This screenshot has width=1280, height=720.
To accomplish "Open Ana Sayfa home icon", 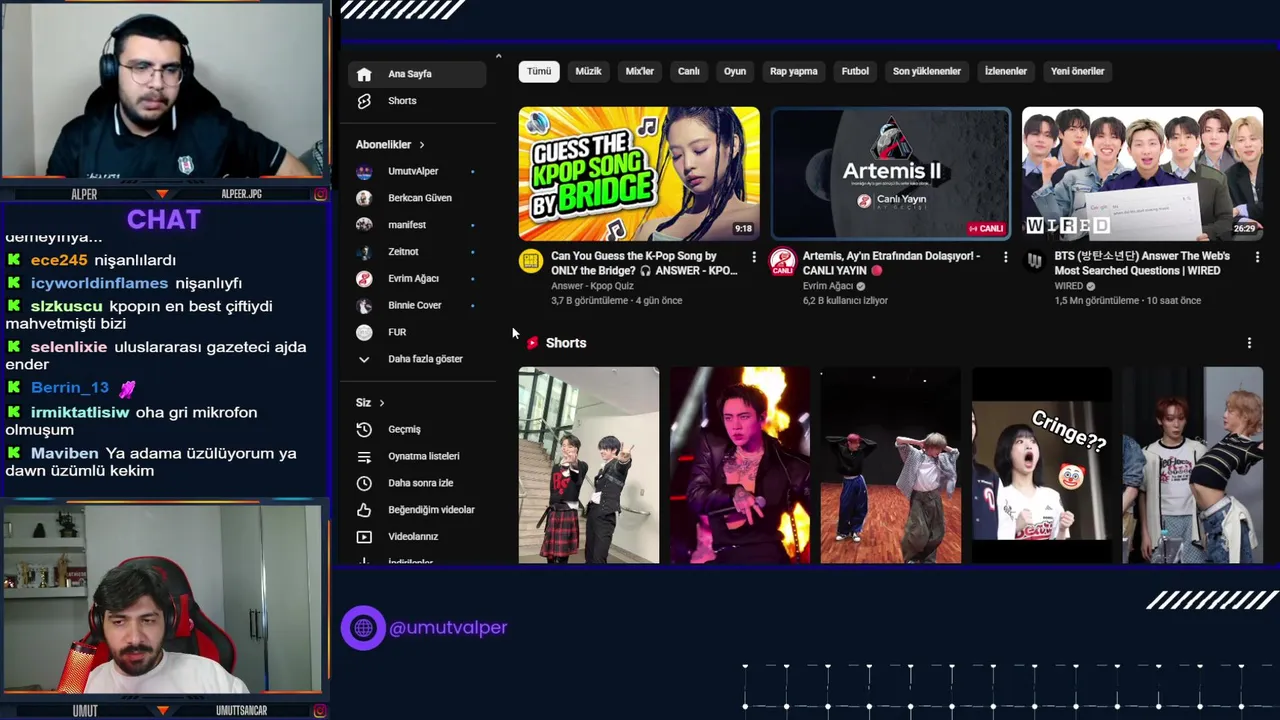I will point(364,74).
